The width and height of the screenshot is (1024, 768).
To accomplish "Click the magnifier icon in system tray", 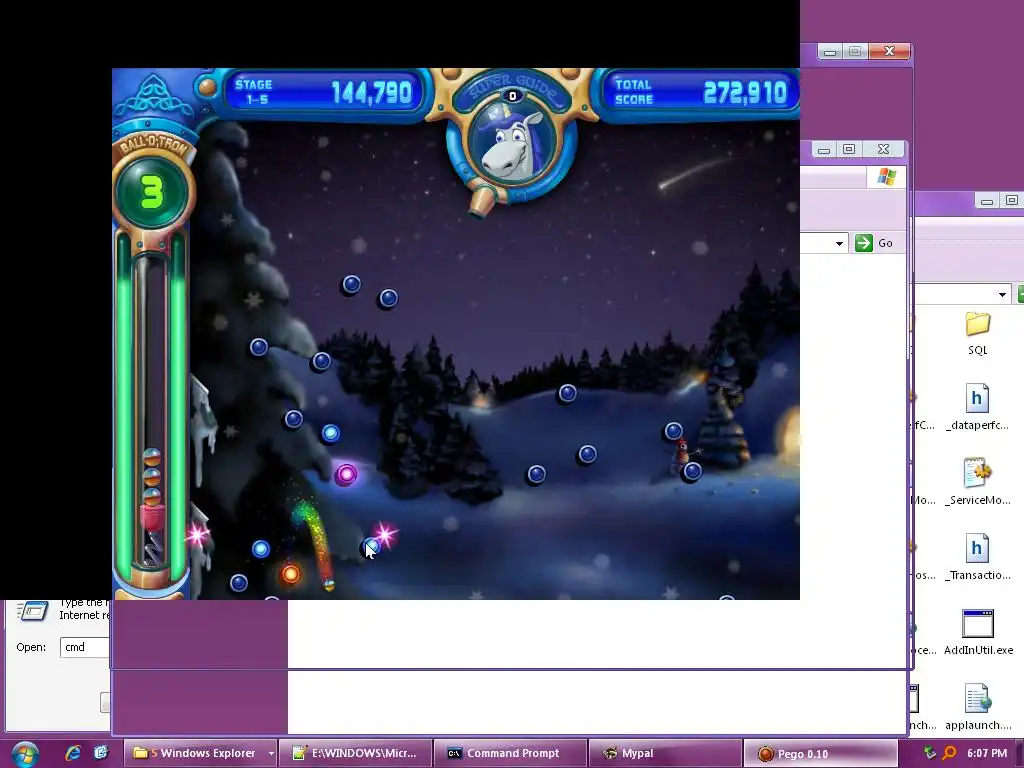I will pyautogui.click(x=950, y=753).
